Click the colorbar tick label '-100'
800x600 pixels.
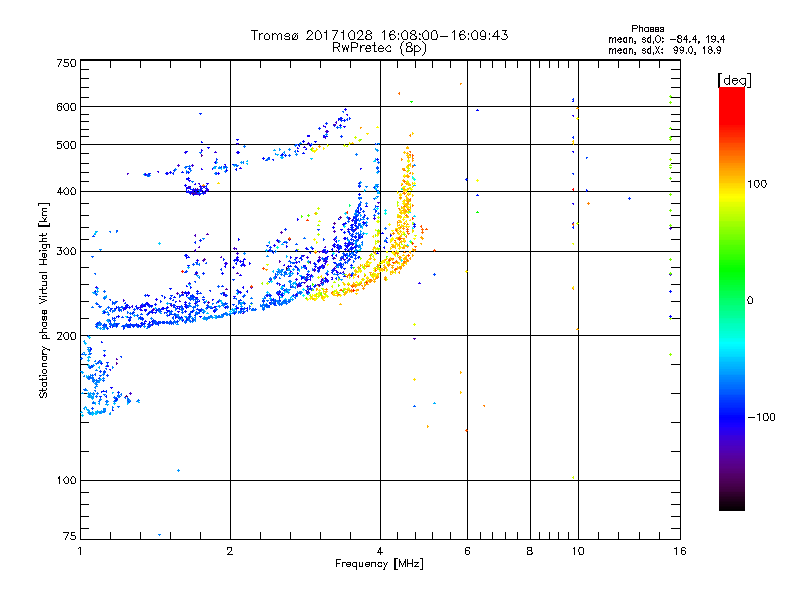[761, 417]
